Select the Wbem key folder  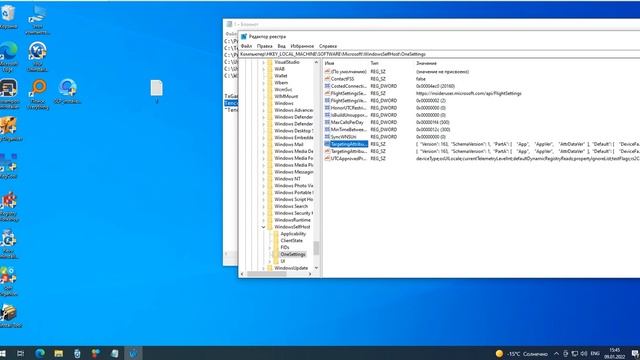point(281,83)
